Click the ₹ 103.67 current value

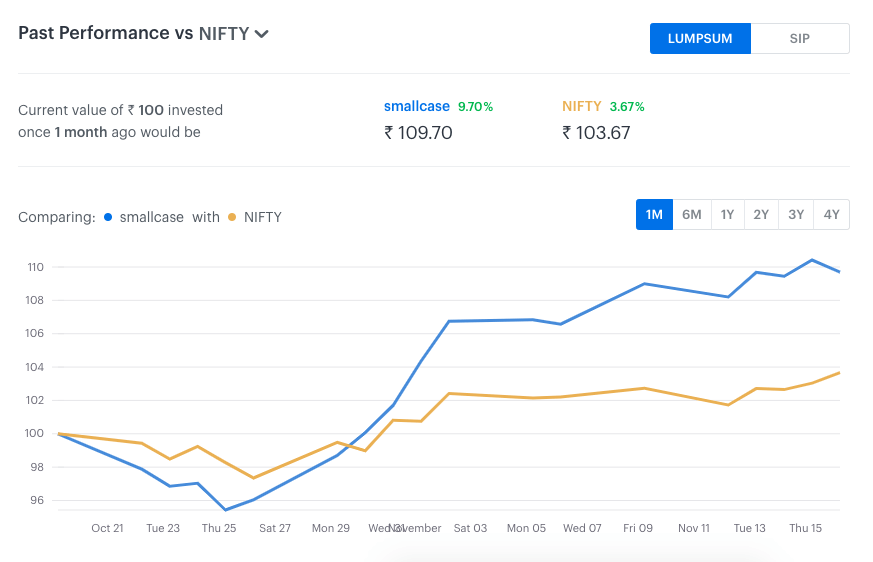tap(596, 133)
